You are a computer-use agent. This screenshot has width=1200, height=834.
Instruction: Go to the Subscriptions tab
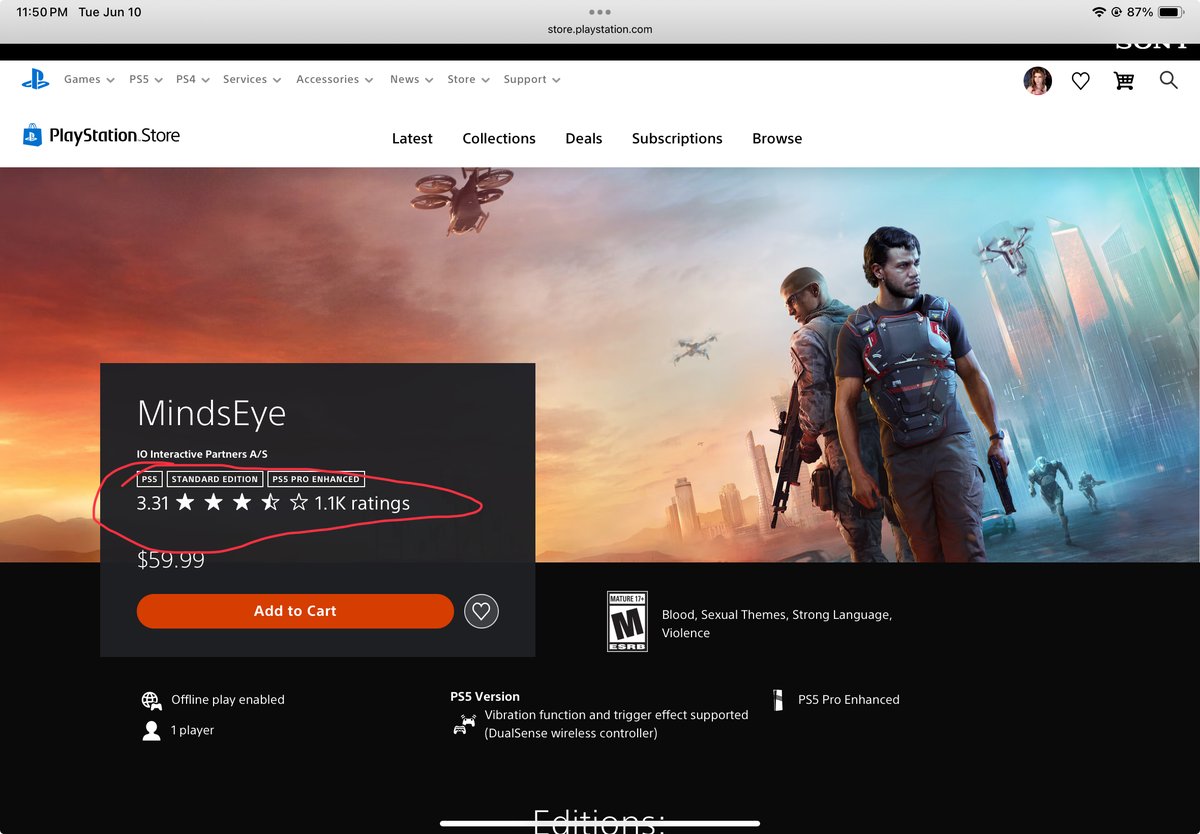click(x=677, y=139)
